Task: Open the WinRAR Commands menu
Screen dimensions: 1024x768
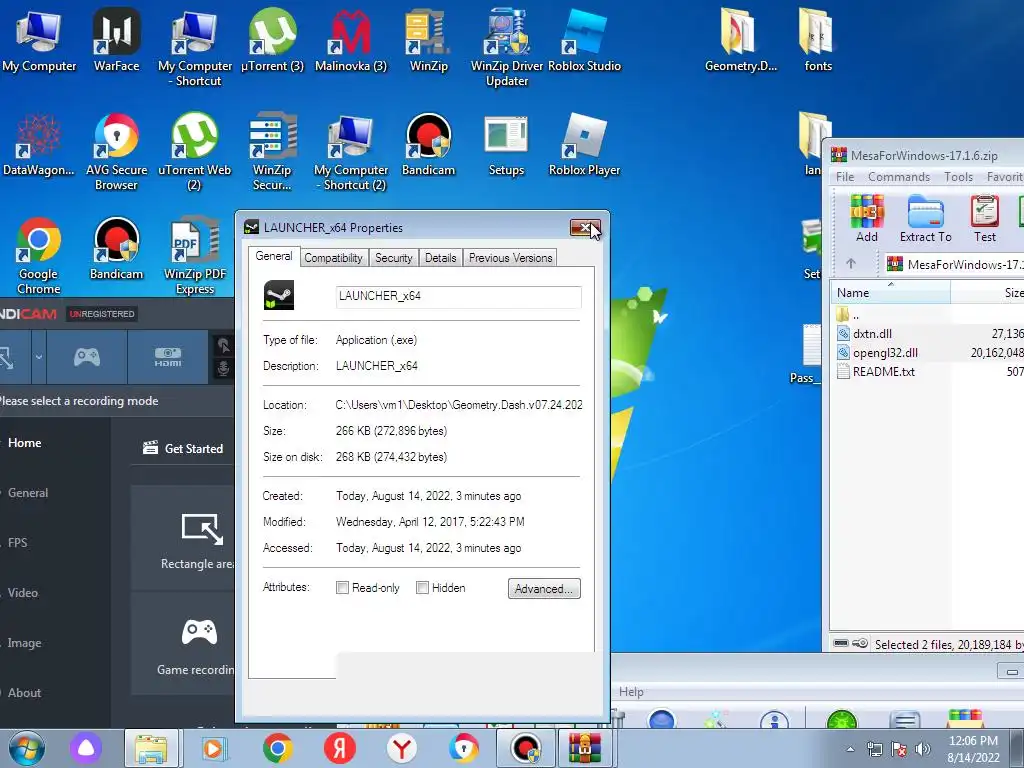Action: pos(899,177)
